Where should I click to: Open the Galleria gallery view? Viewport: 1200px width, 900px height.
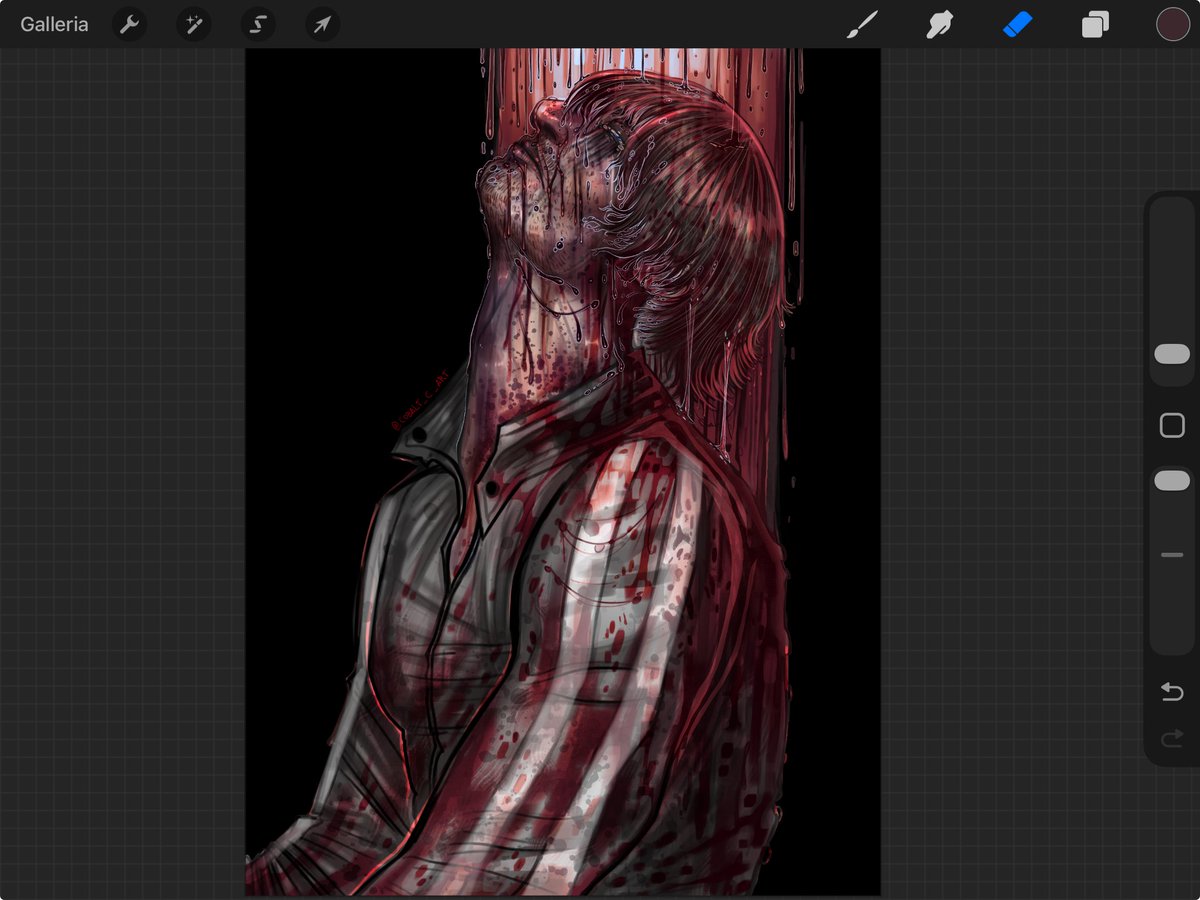[x=54, y=24]
